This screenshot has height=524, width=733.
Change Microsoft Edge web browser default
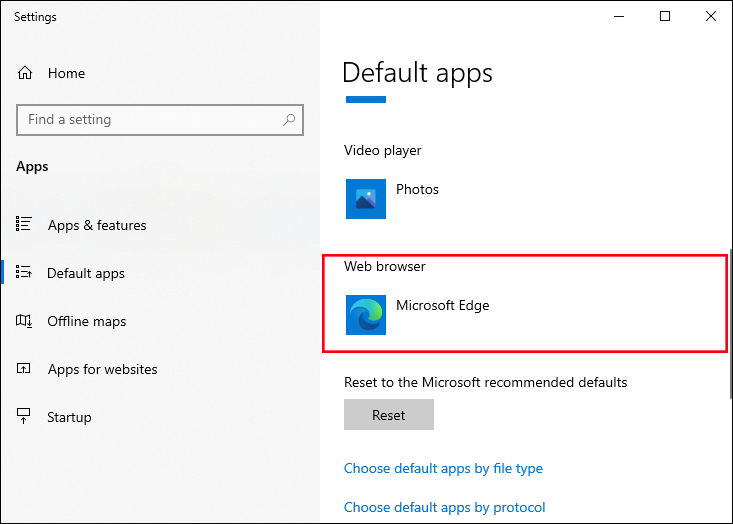coord(442,305)
